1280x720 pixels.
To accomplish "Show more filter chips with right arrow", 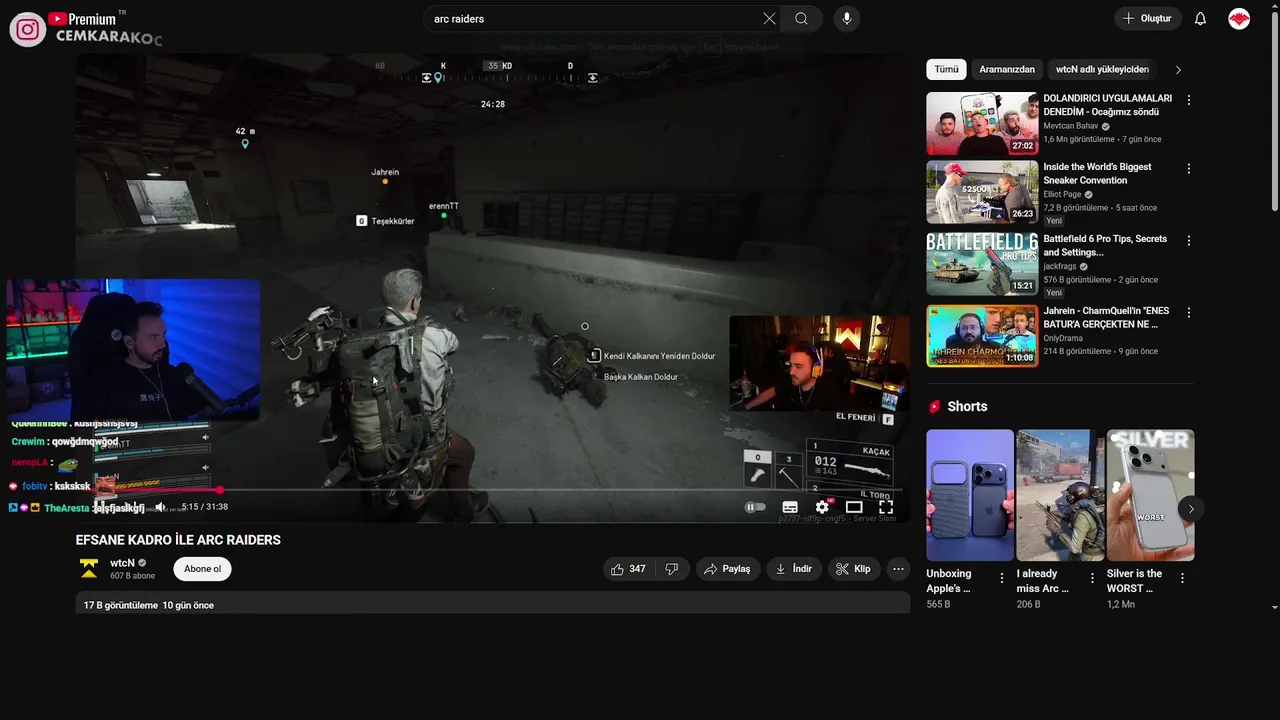I will pos(1178,70).
